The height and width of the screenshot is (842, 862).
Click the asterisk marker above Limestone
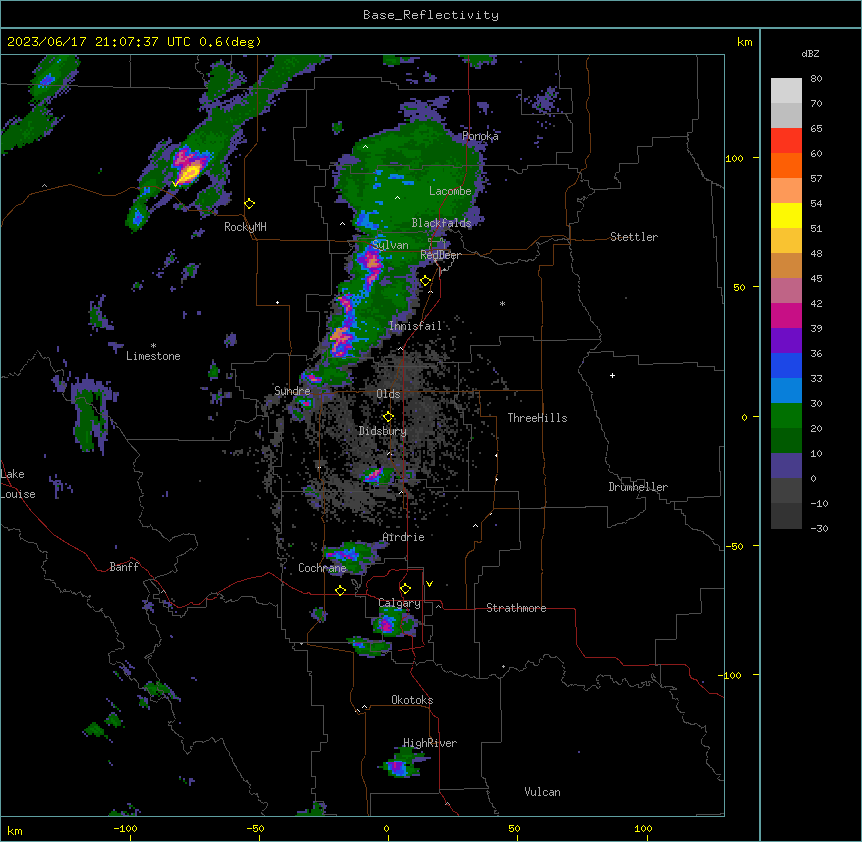[153, 346]
